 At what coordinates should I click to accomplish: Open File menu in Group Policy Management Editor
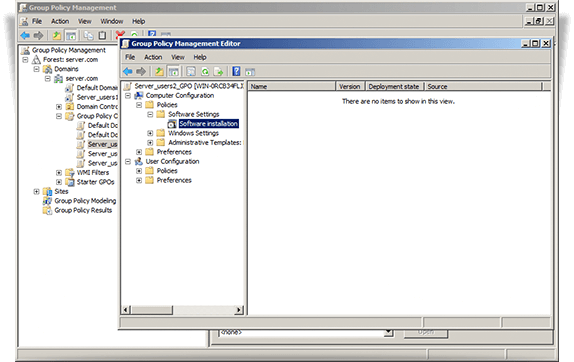tap(130, 57)
